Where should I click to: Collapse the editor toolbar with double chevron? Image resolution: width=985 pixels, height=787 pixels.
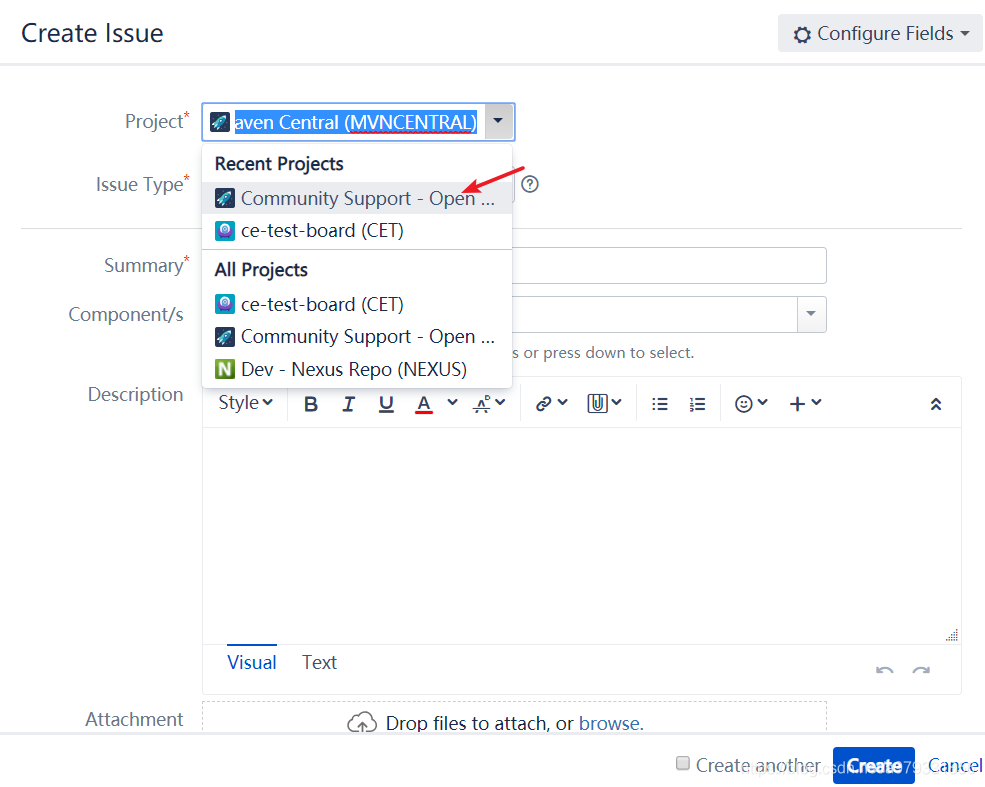coord(935,404)
